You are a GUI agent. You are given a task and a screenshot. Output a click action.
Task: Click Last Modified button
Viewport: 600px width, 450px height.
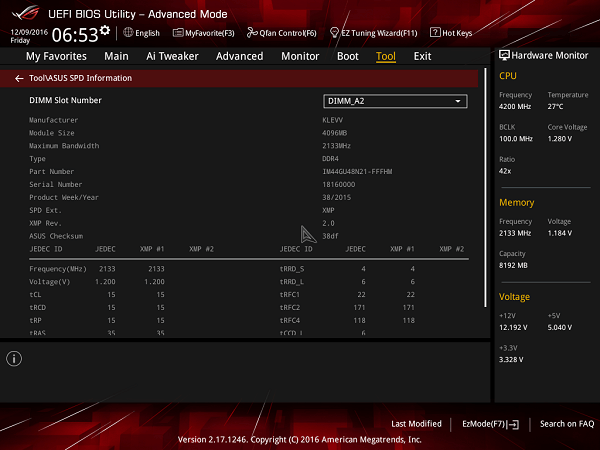[x=416, y=424]
